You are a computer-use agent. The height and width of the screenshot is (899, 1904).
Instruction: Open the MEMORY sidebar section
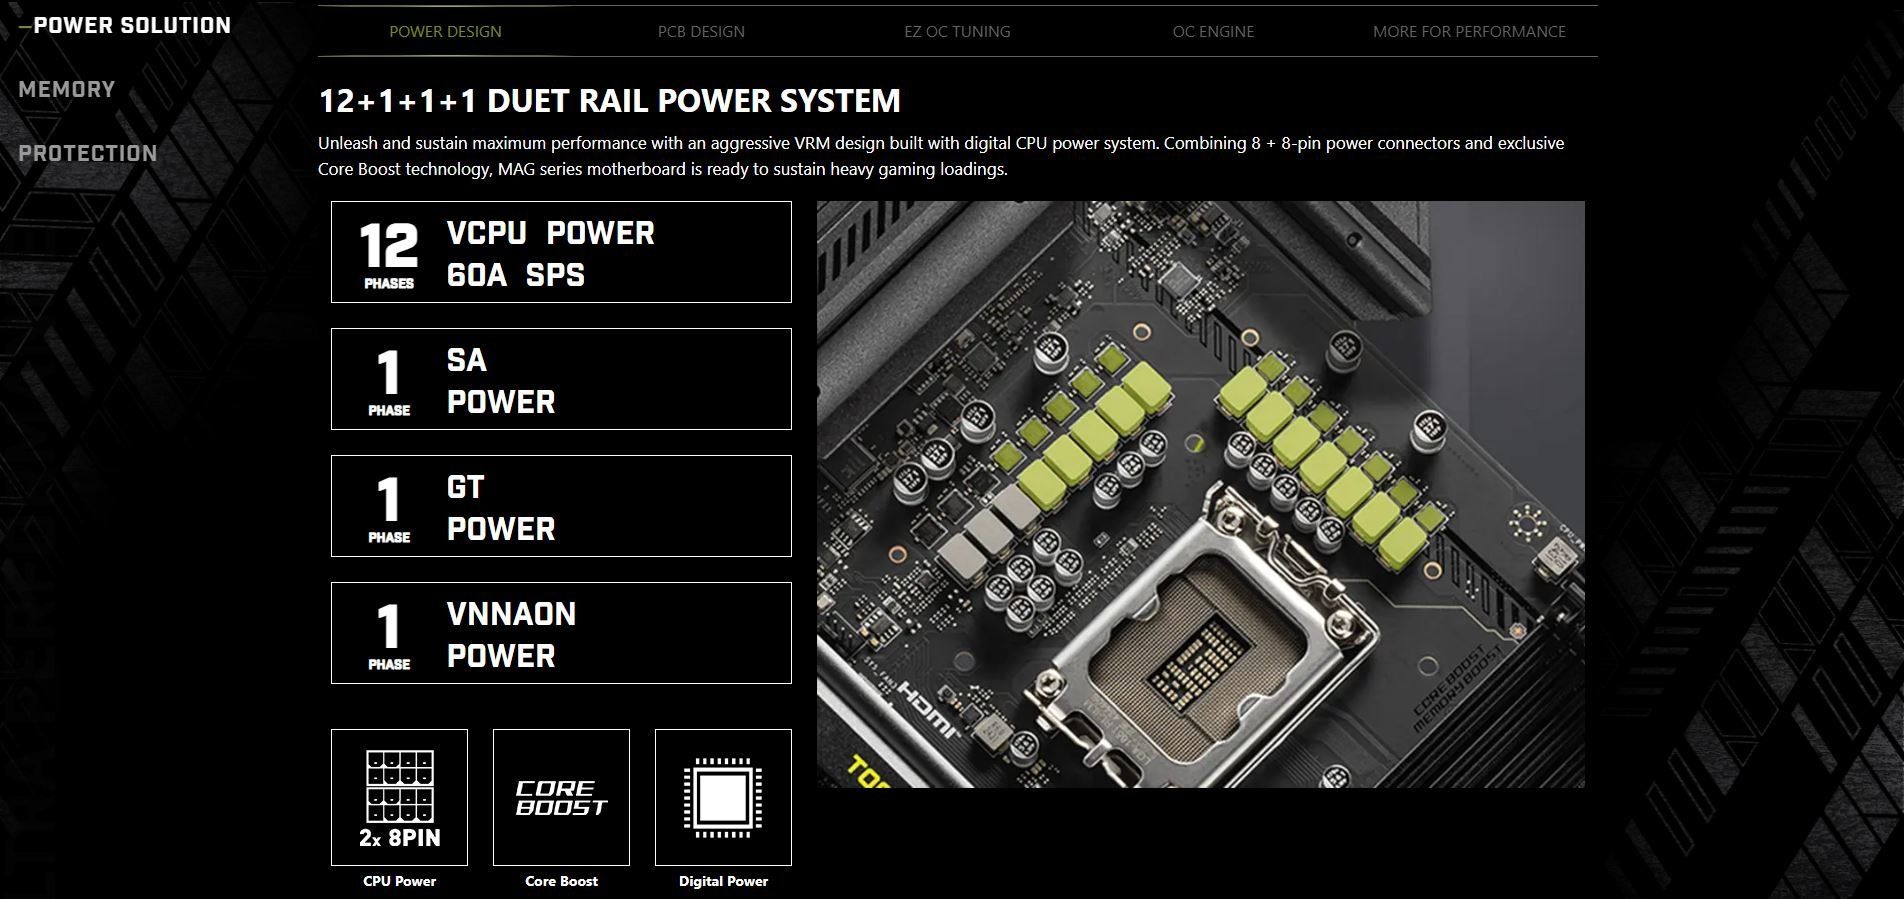point(67,89)
